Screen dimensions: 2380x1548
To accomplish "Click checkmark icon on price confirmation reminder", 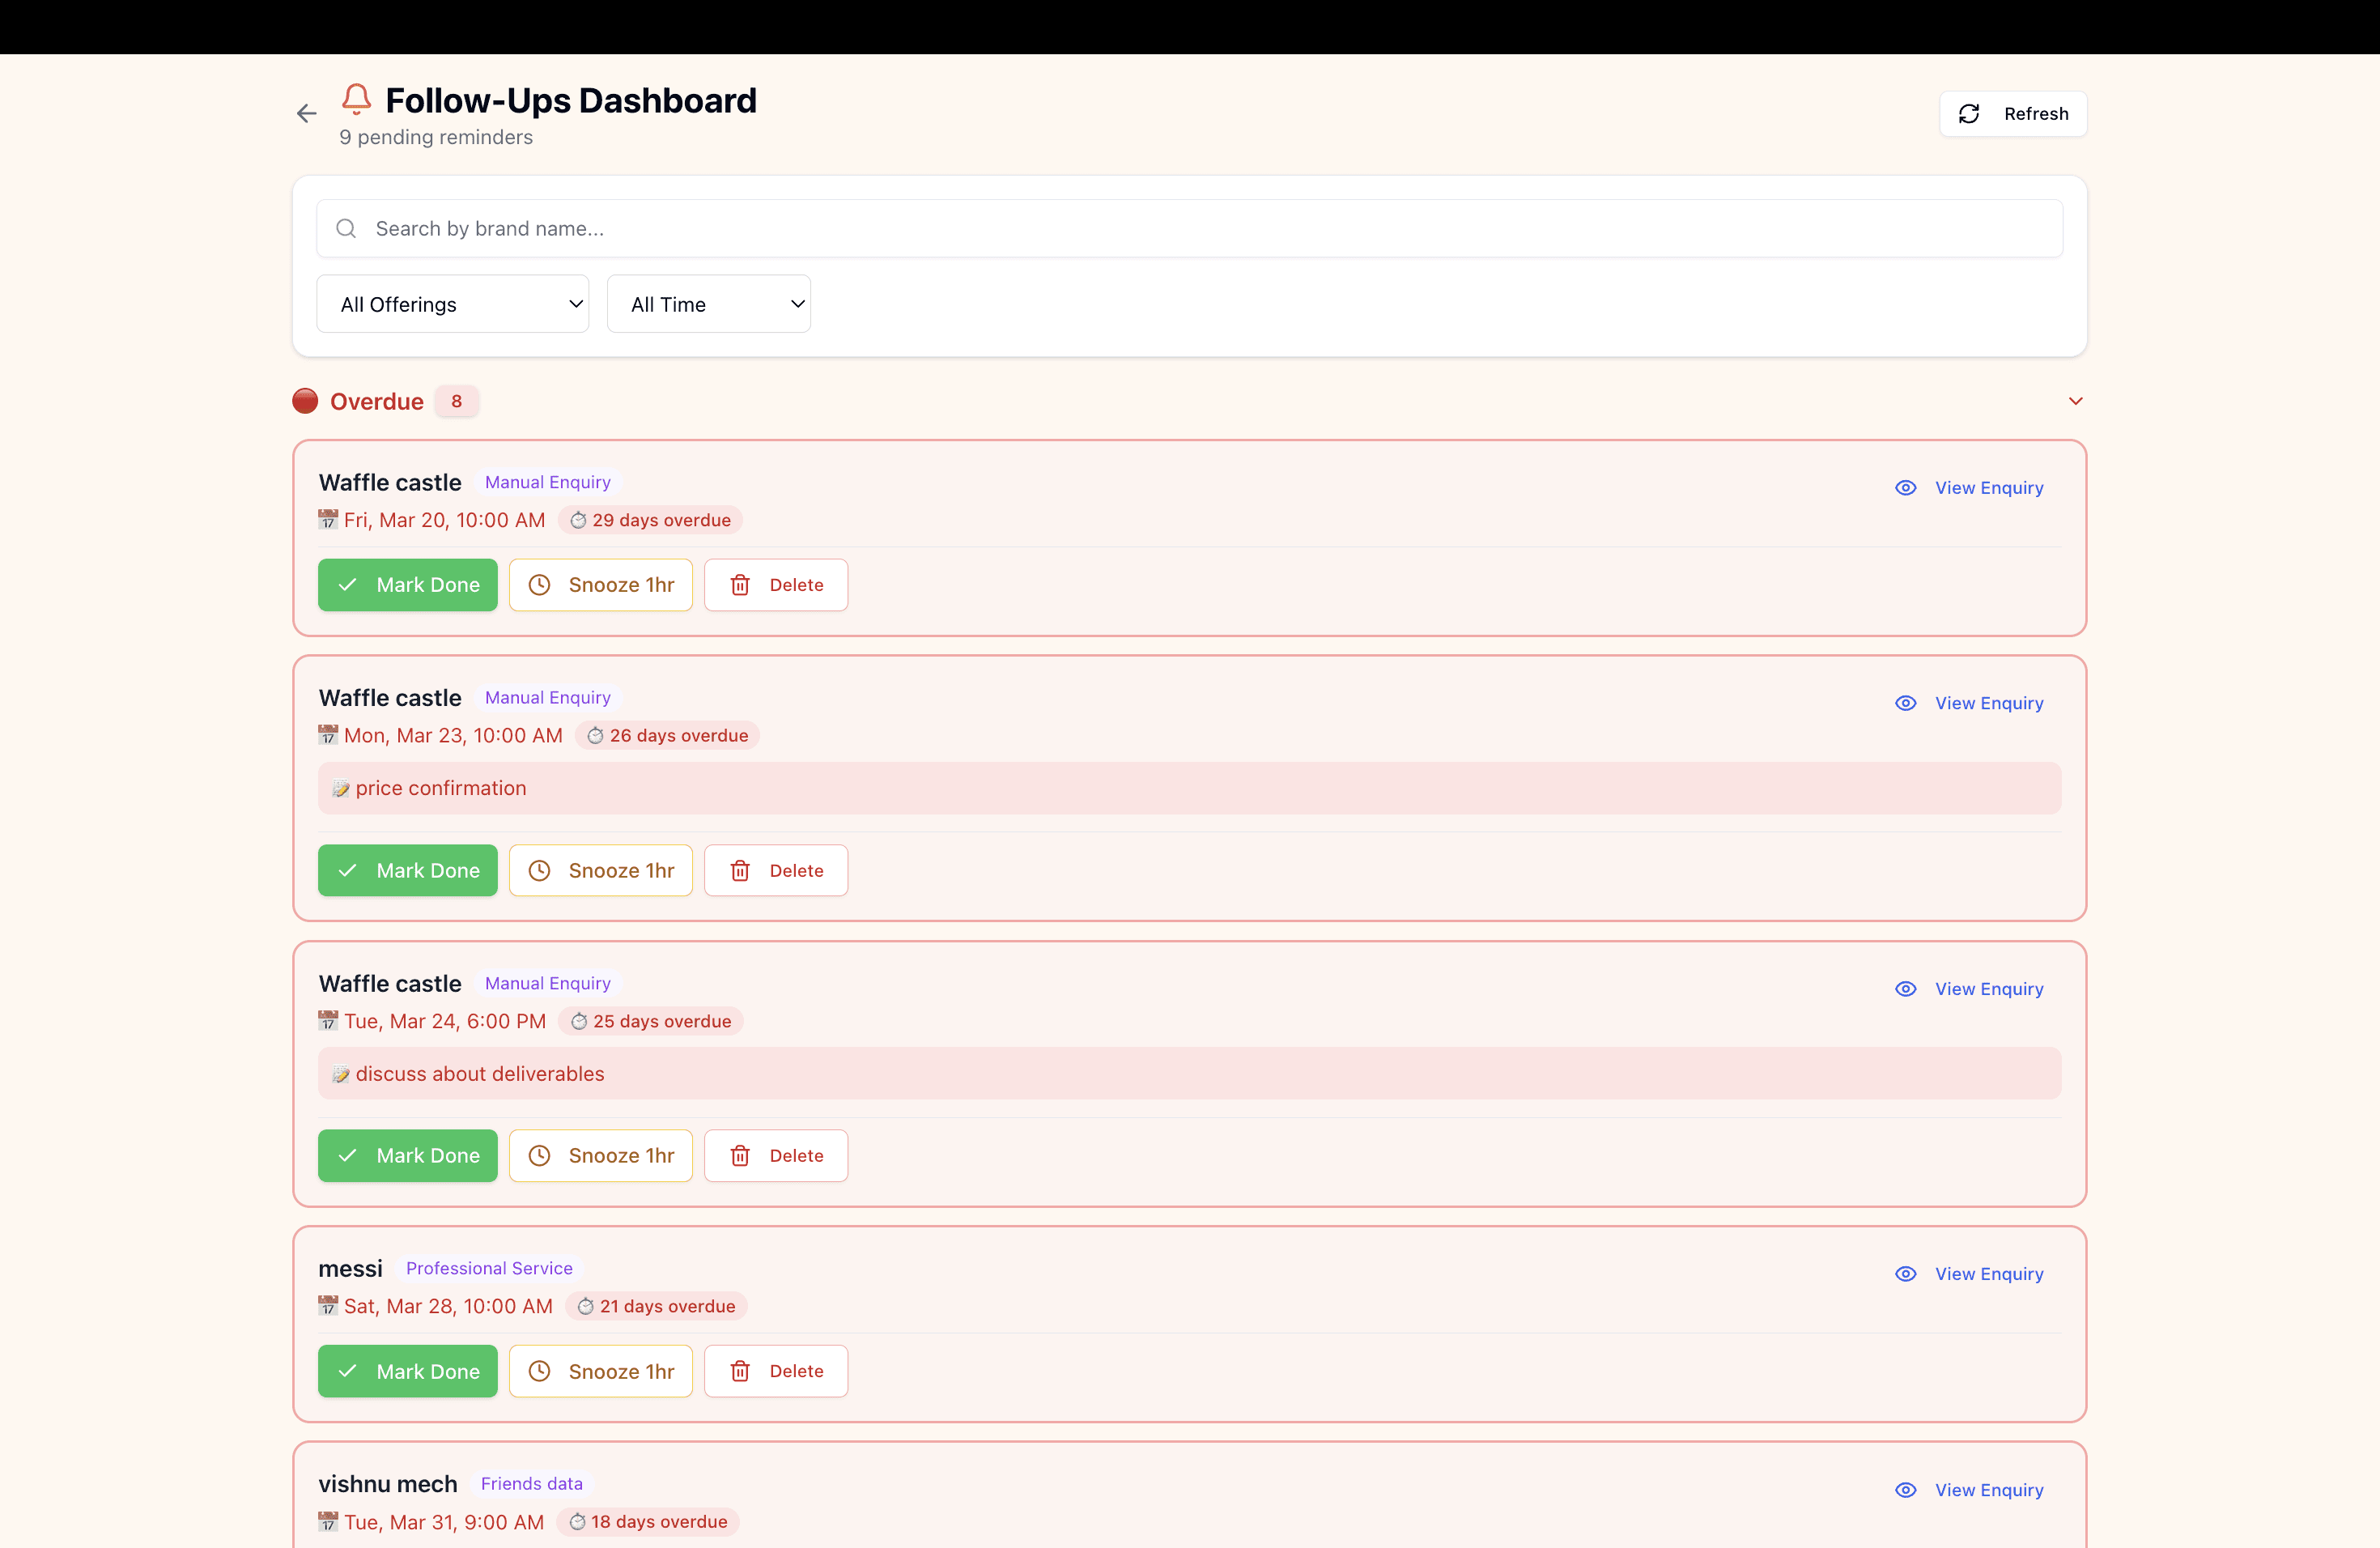I will 347,871.
